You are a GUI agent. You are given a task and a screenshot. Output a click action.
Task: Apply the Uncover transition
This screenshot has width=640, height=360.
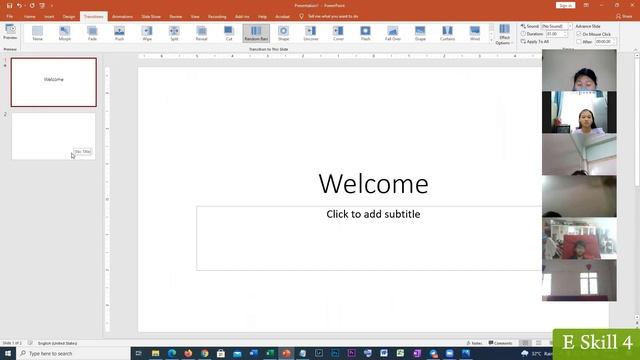tap(311, 33)
